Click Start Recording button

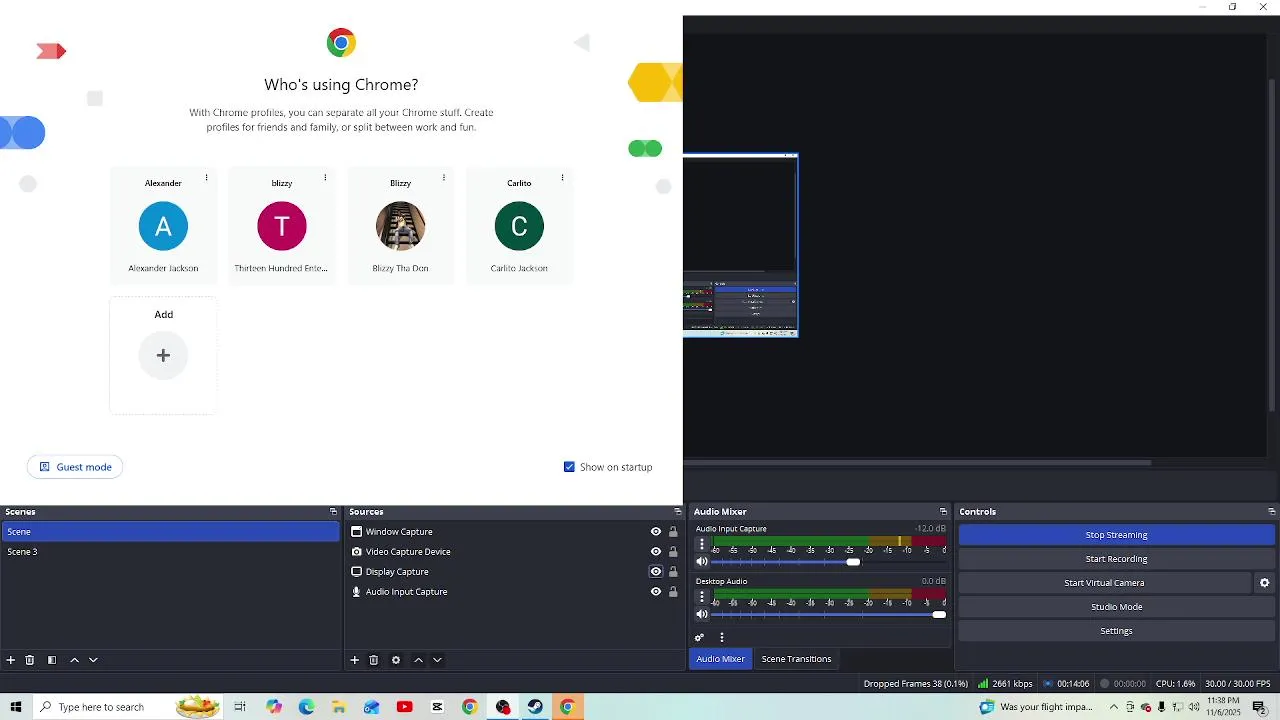(1116, 559)
